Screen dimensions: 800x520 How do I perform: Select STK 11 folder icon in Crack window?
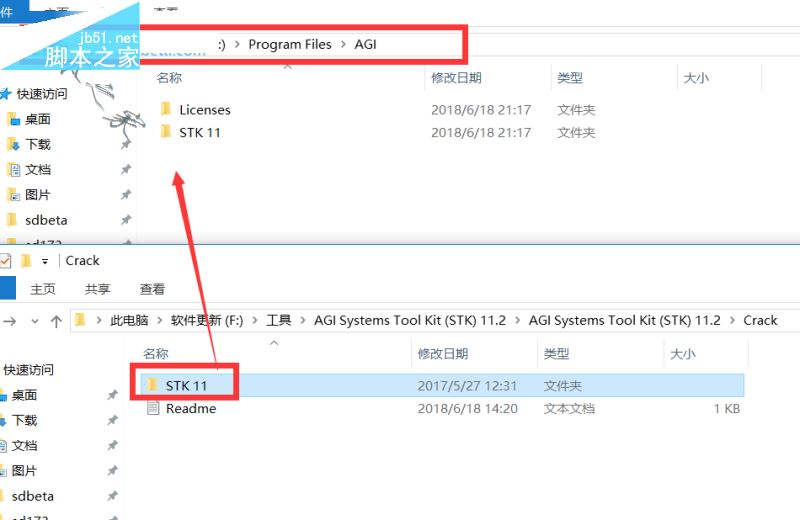coord(152,384)
